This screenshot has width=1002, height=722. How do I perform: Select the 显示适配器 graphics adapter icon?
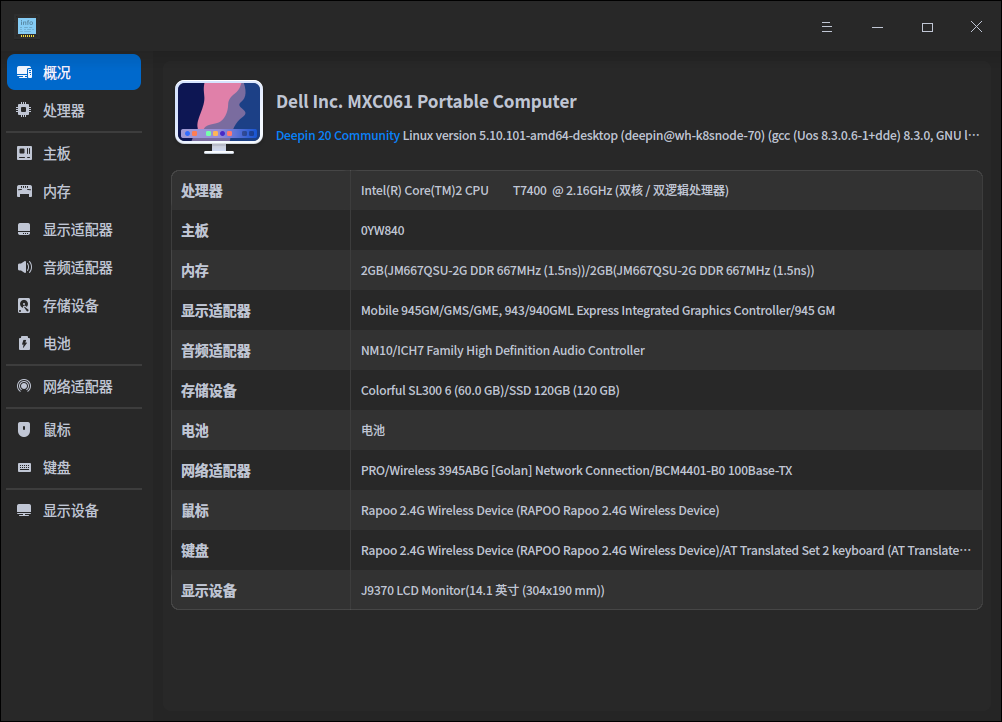coord(23,229)
